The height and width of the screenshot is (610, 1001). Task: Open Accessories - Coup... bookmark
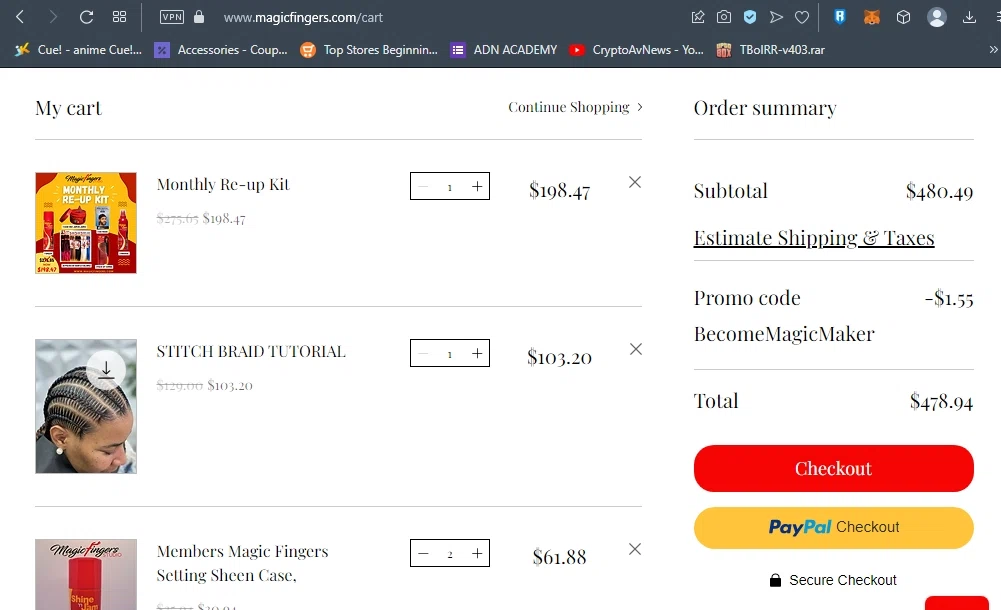(221, 50)
